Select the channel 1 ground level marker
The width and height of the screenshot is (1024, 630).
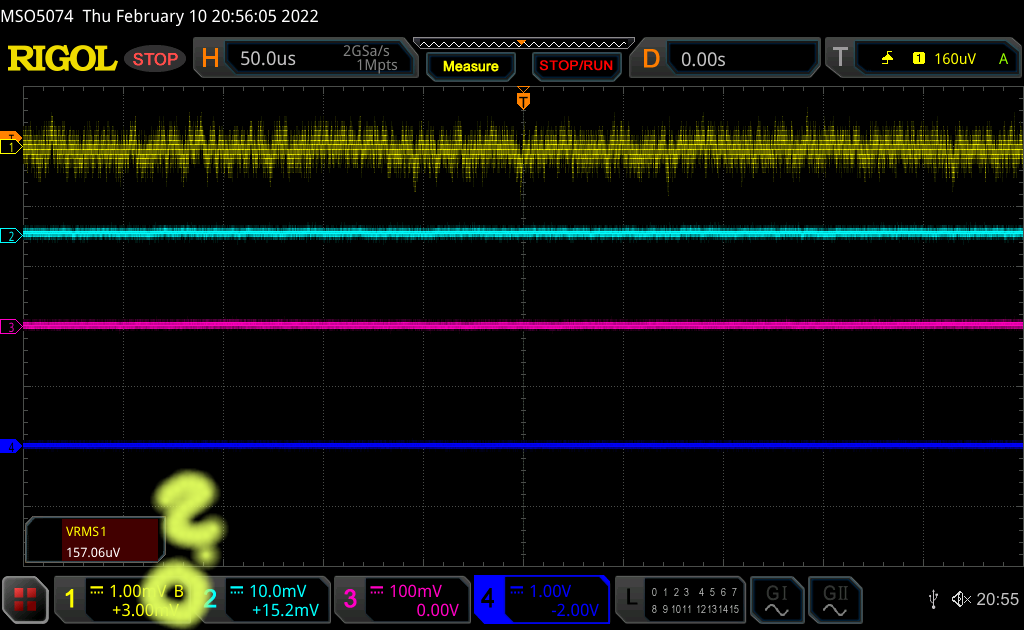click(10, 147)
